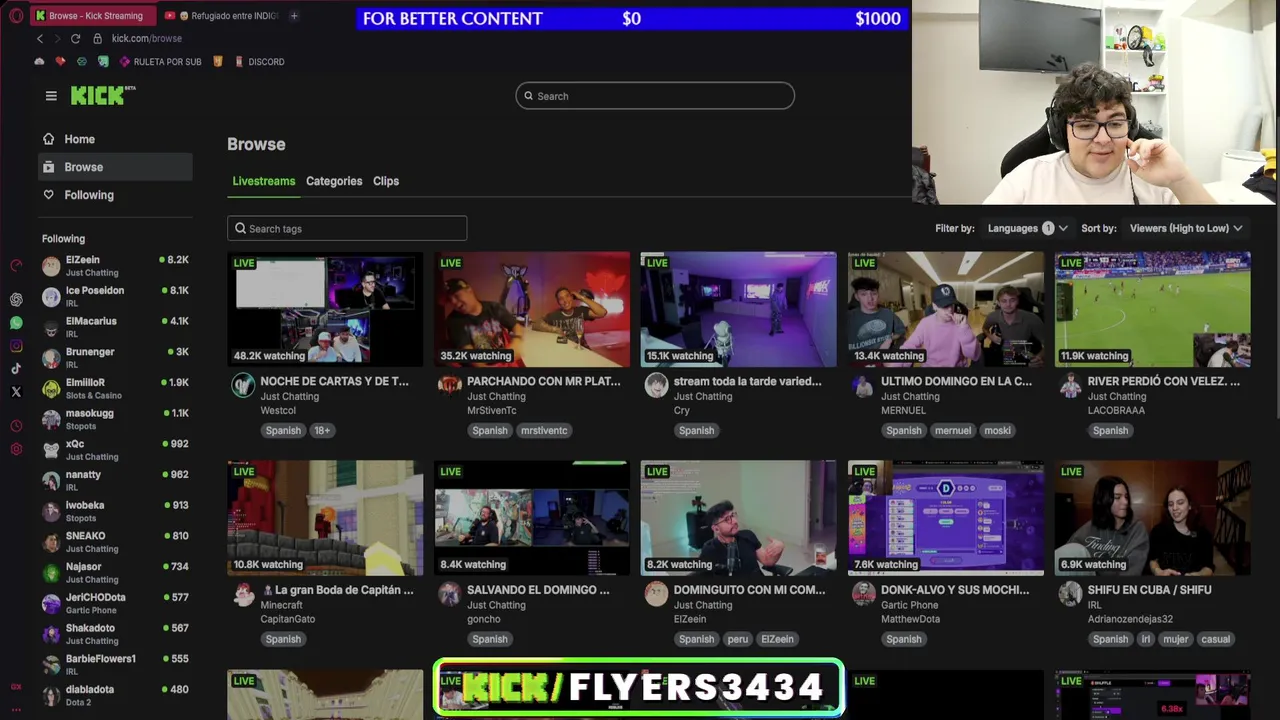Open TikTok in the Opera sidebar
The width and height of the screenshot is (1280, 720).
point(16,368)
